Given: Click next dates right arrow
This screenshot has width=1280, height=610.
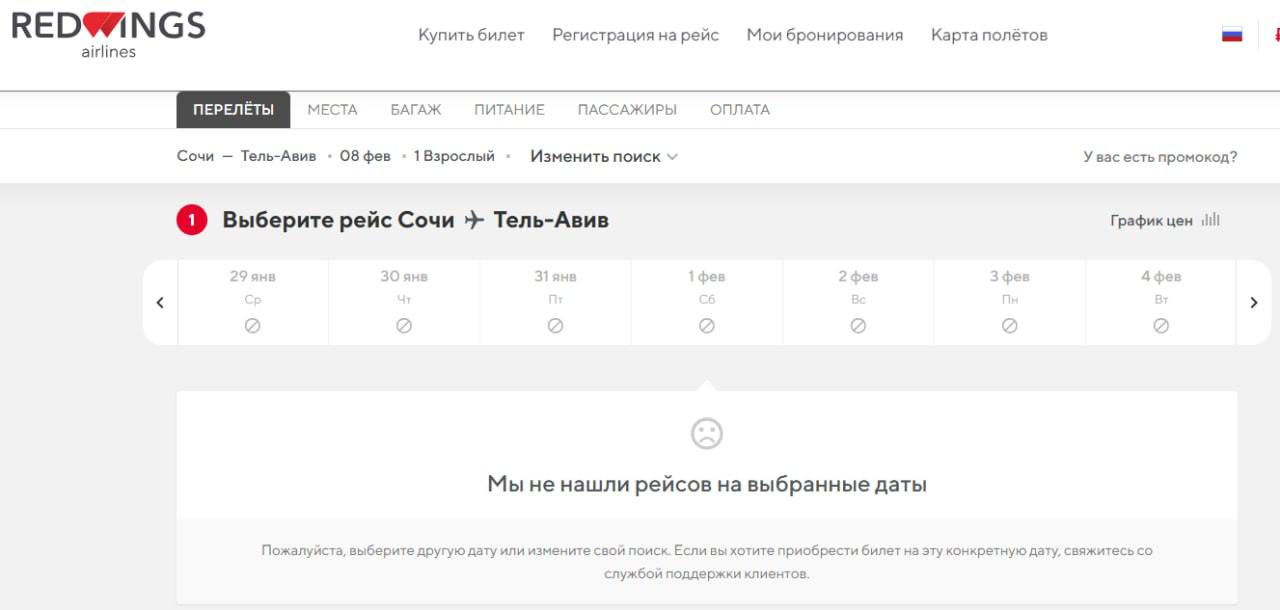Looking at the screenshot, I should pyautogui.click(x=1254, y=303).
